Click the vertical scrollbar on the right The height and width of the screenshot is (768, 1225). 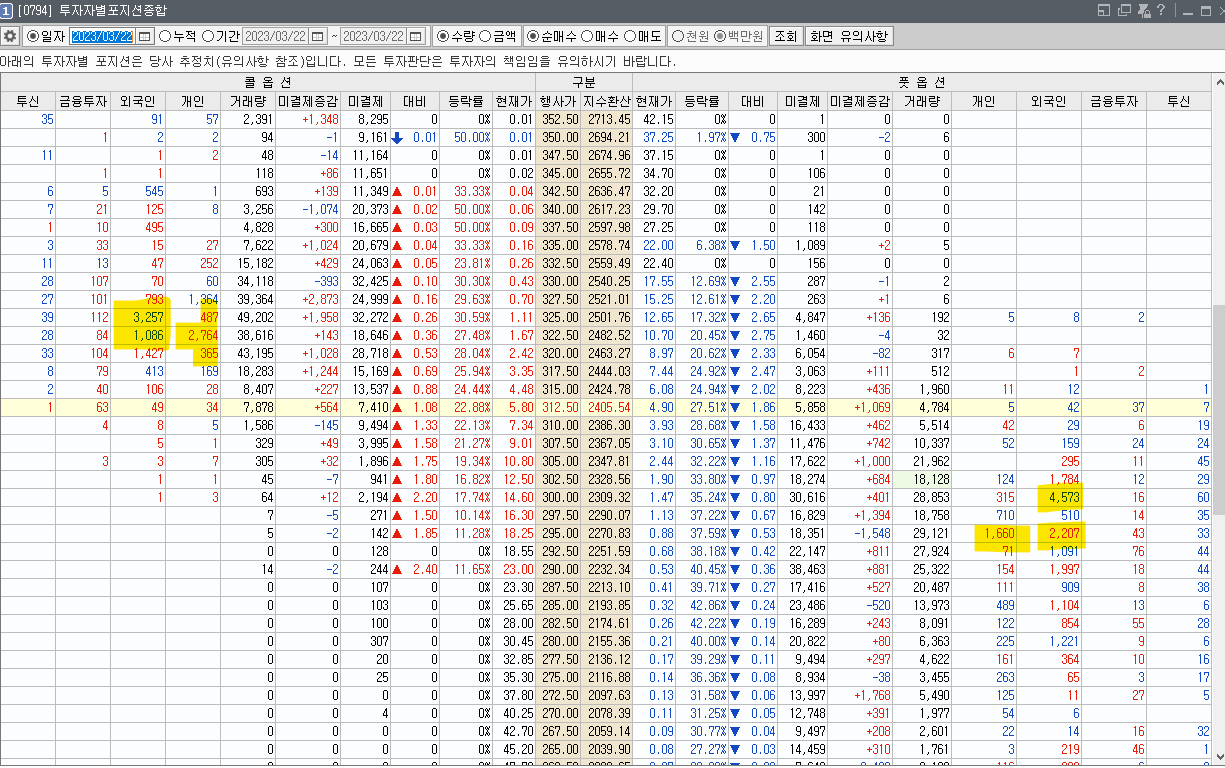(1217, 400)
